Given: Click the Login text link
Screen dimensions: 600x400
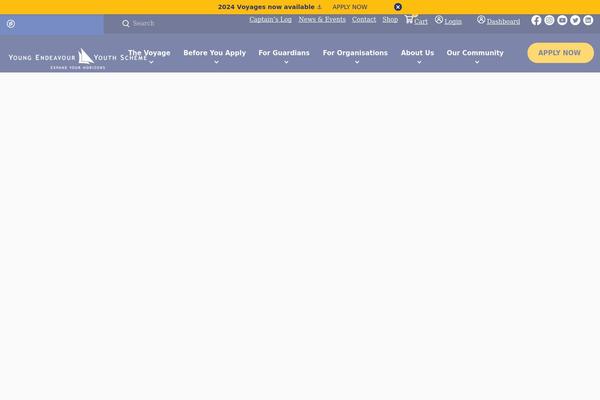Looking at the screenshot, I should click(x=453, y=21).
